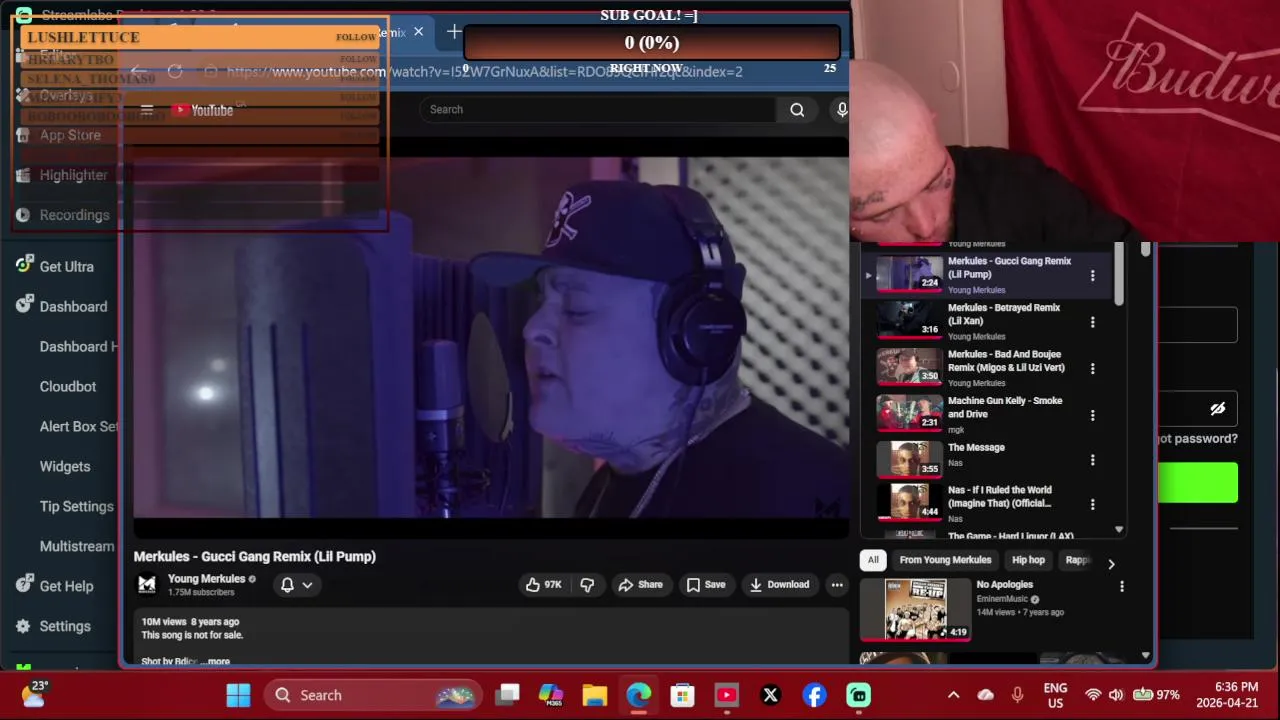Open Tip Settings in Streamlabs sidebar
Viewport: 1280px width, 720px height.
pos(76,507)
